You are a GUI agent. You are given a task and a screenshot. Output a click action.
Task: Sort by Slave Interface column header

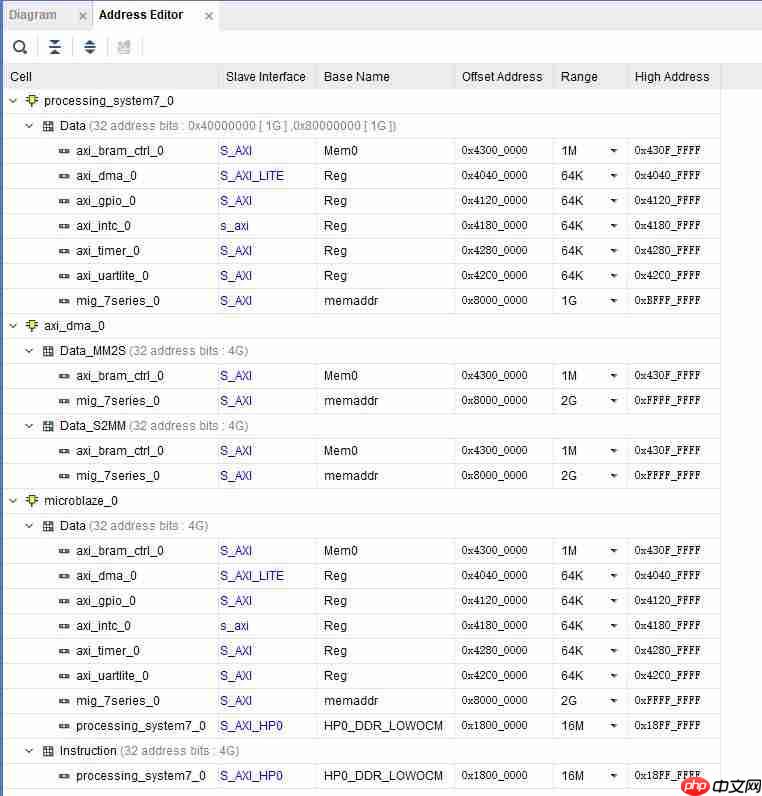(266, 77)
